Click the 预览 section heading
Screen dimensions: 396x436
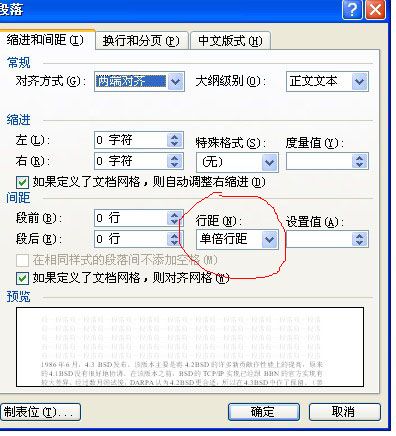pos(19,297)
